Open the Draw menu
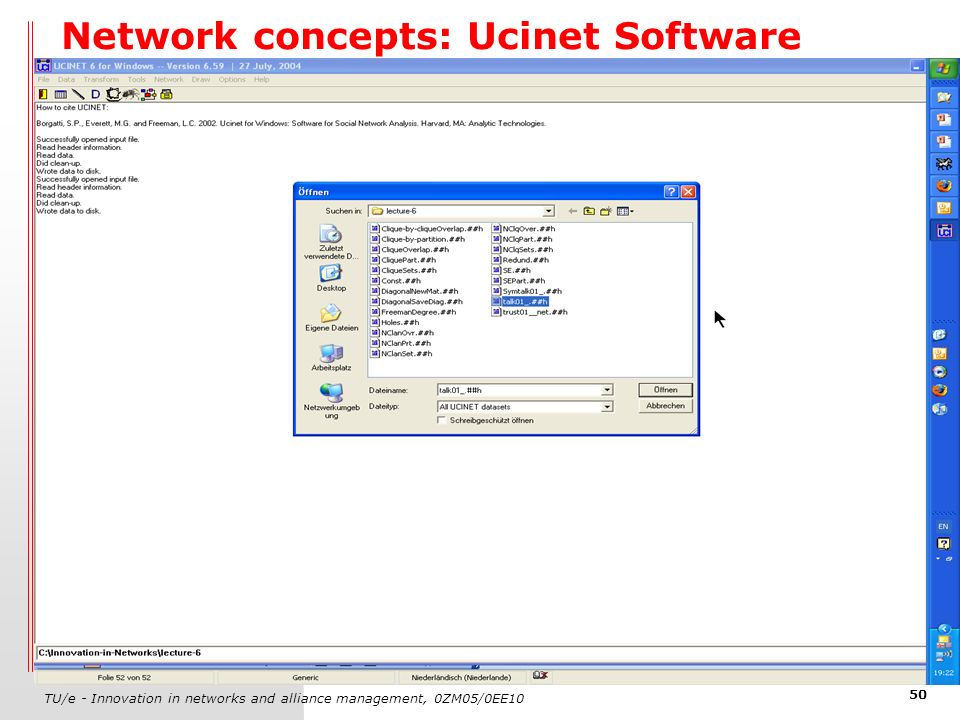The height and width of the screenshot is (720, 960). pyautogui.click(x=201, y=80)
